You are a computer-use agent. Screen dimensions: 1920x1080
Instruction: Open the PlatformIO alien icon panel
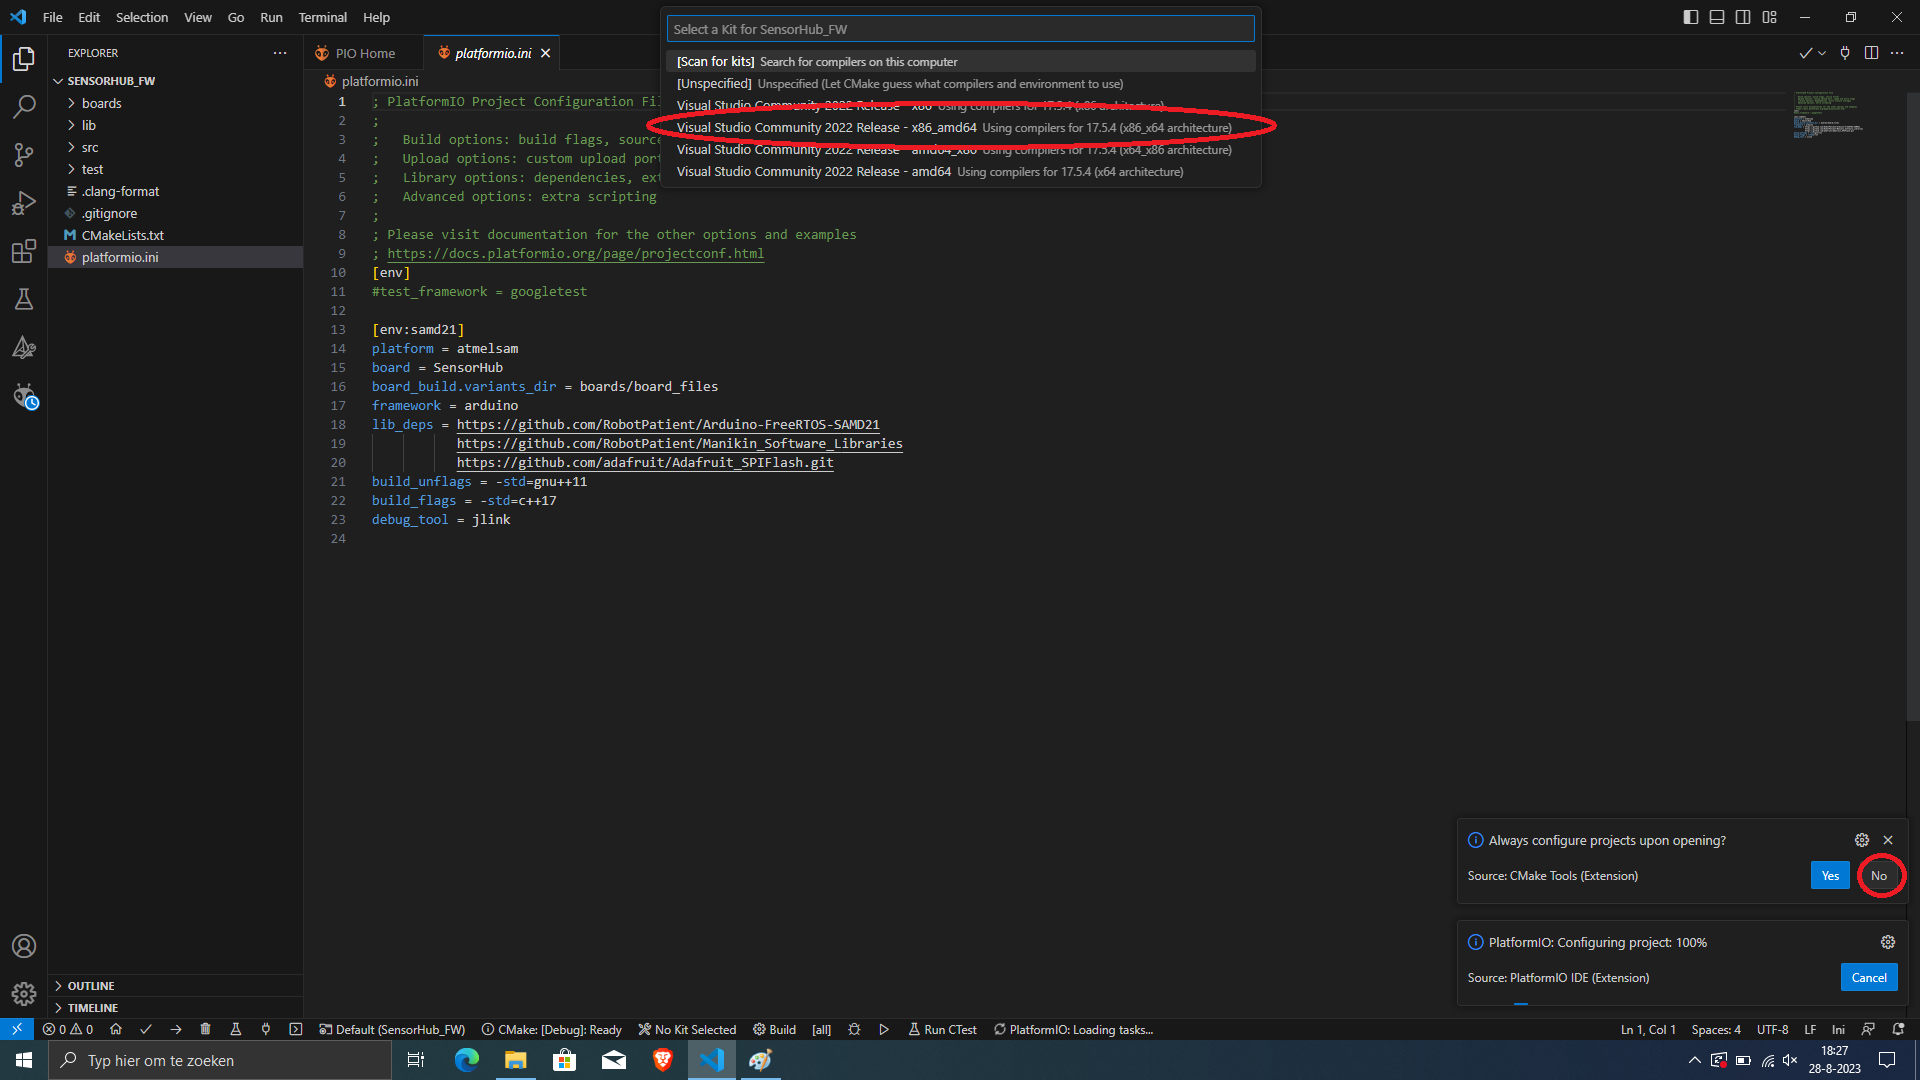24,396
